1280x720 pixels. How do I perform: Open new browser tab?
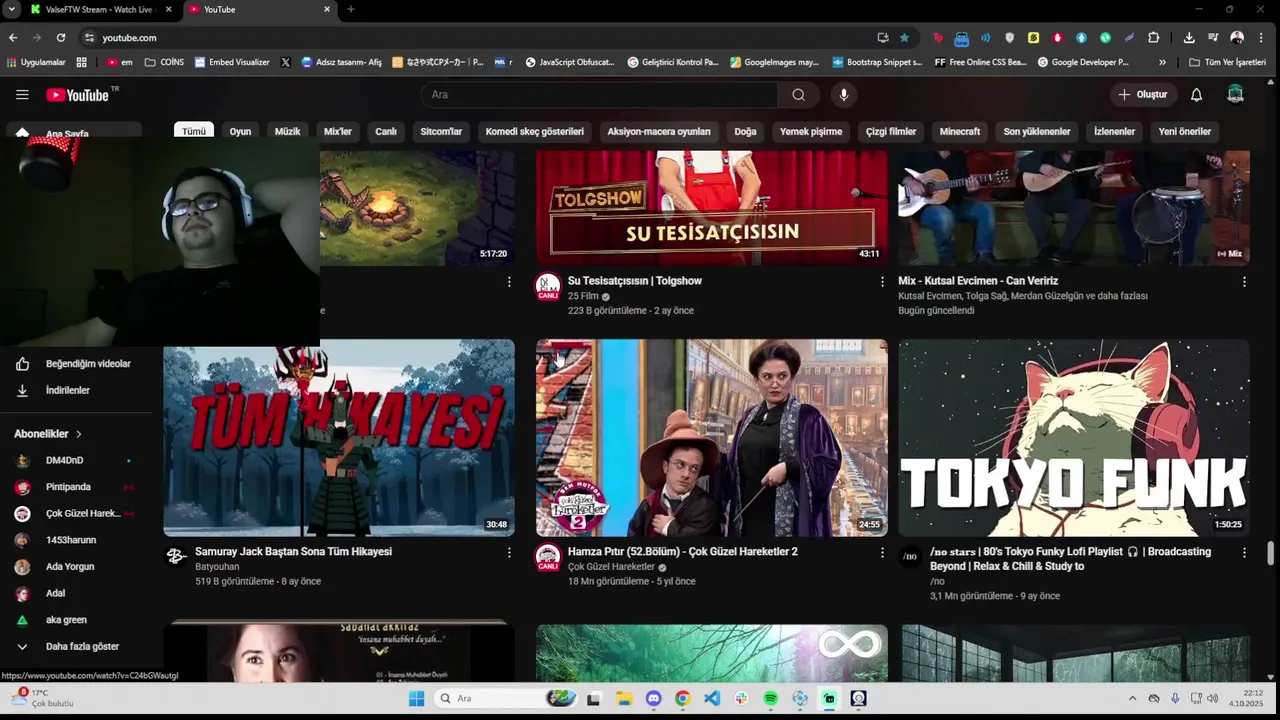[x=350, y=9]
